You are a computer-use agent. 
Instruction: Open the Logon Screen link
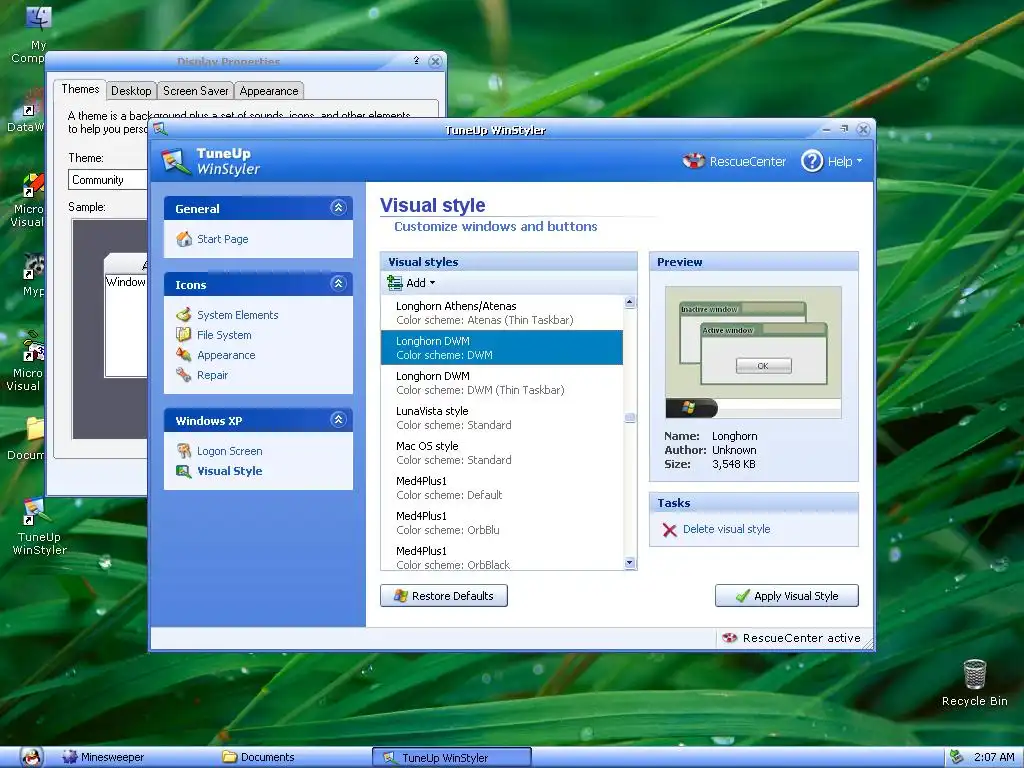click(x=230, y=451)
